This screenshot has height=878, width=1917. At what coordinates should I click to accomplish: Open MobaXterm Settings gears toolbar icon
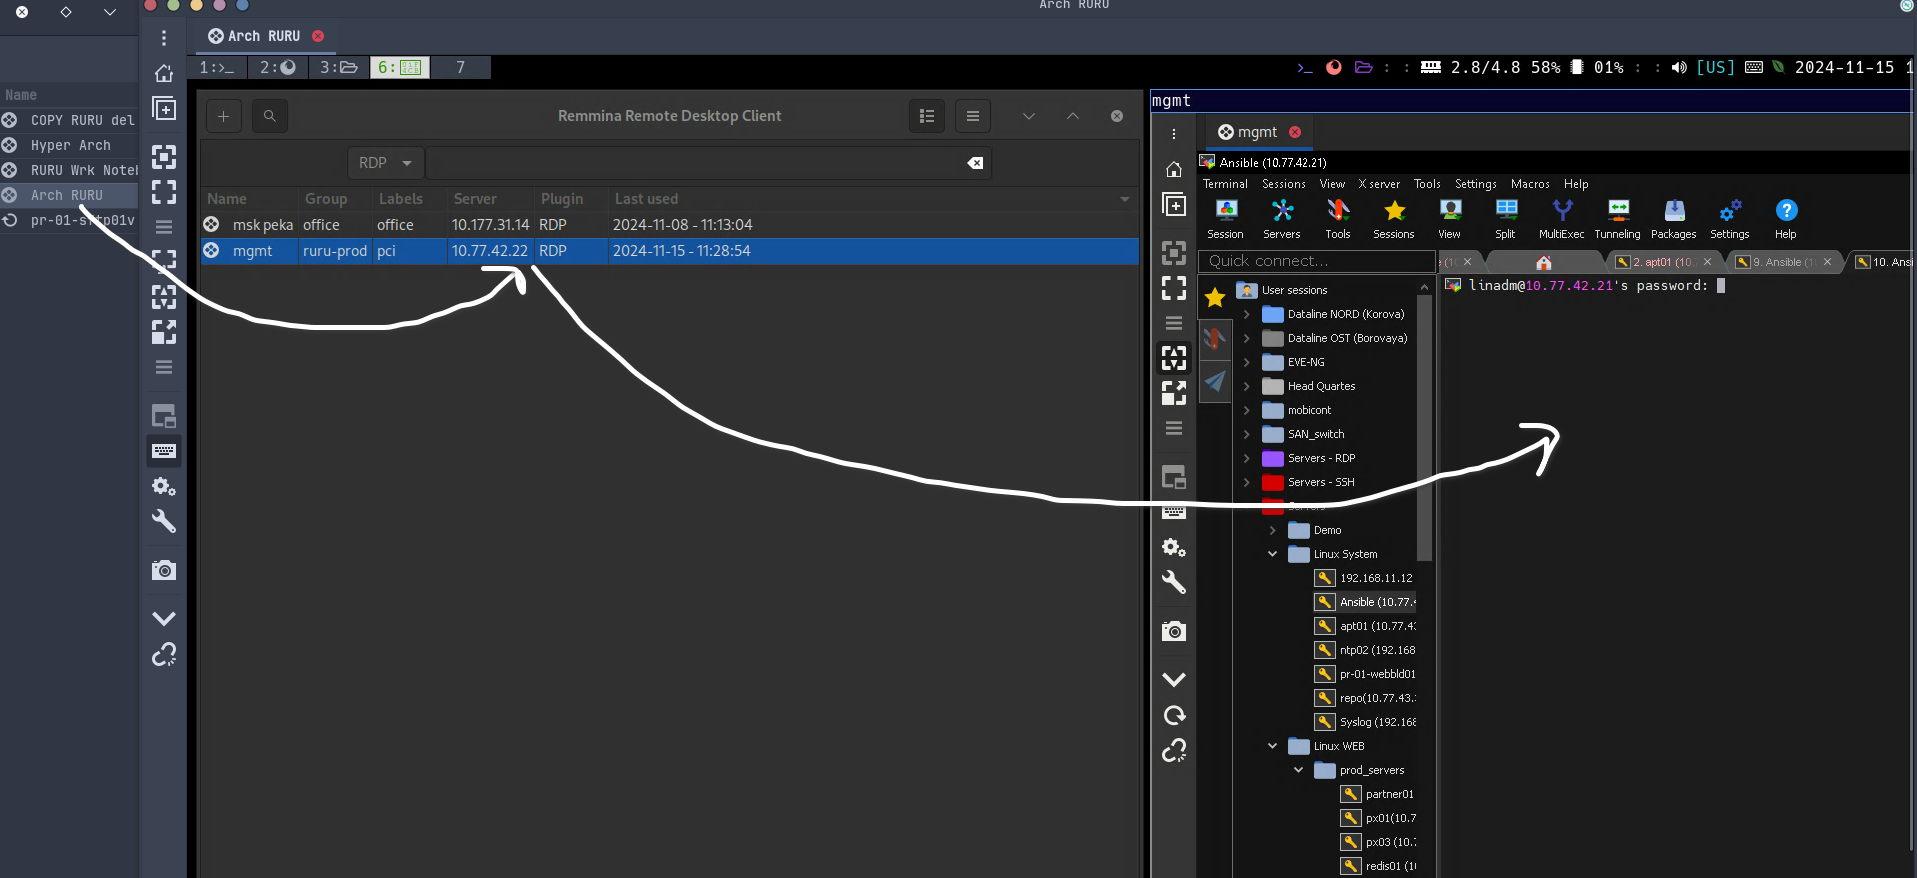tap(1730, 219)
